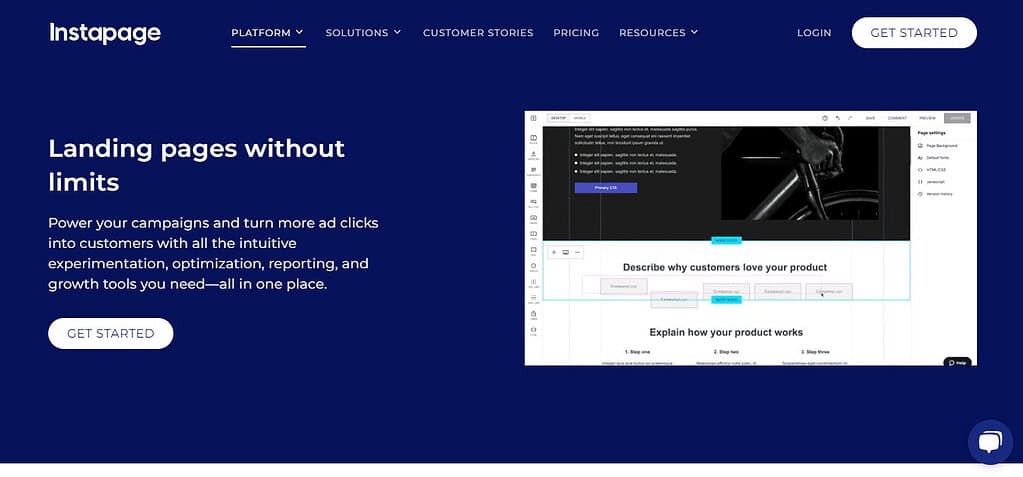
Task: Click the redo arrow in editor preview
Action: [850, 118]
